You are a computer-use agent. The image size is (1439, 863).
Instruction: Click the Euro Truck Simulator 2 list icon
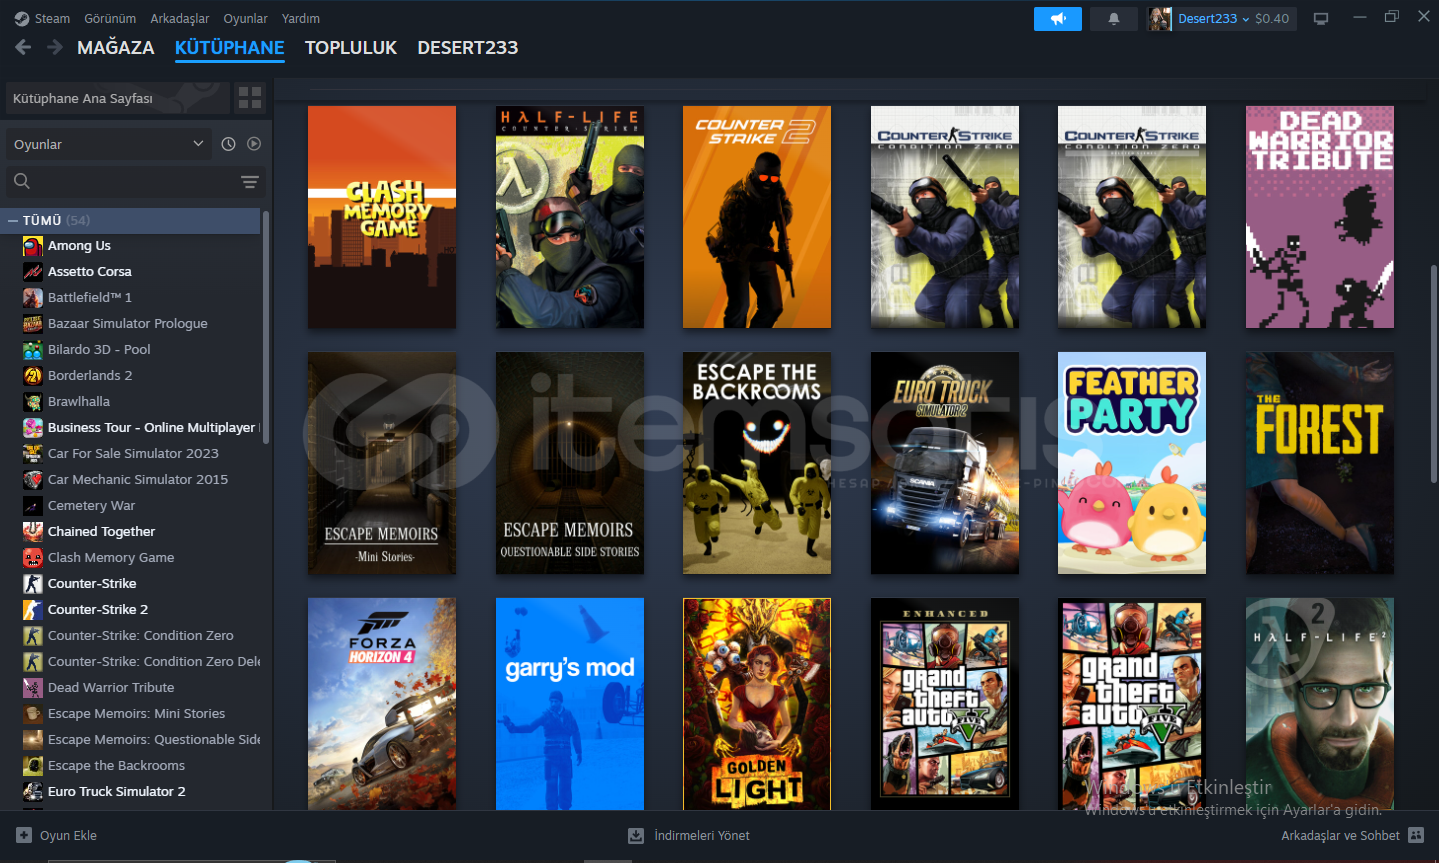[x=33, y=791]
